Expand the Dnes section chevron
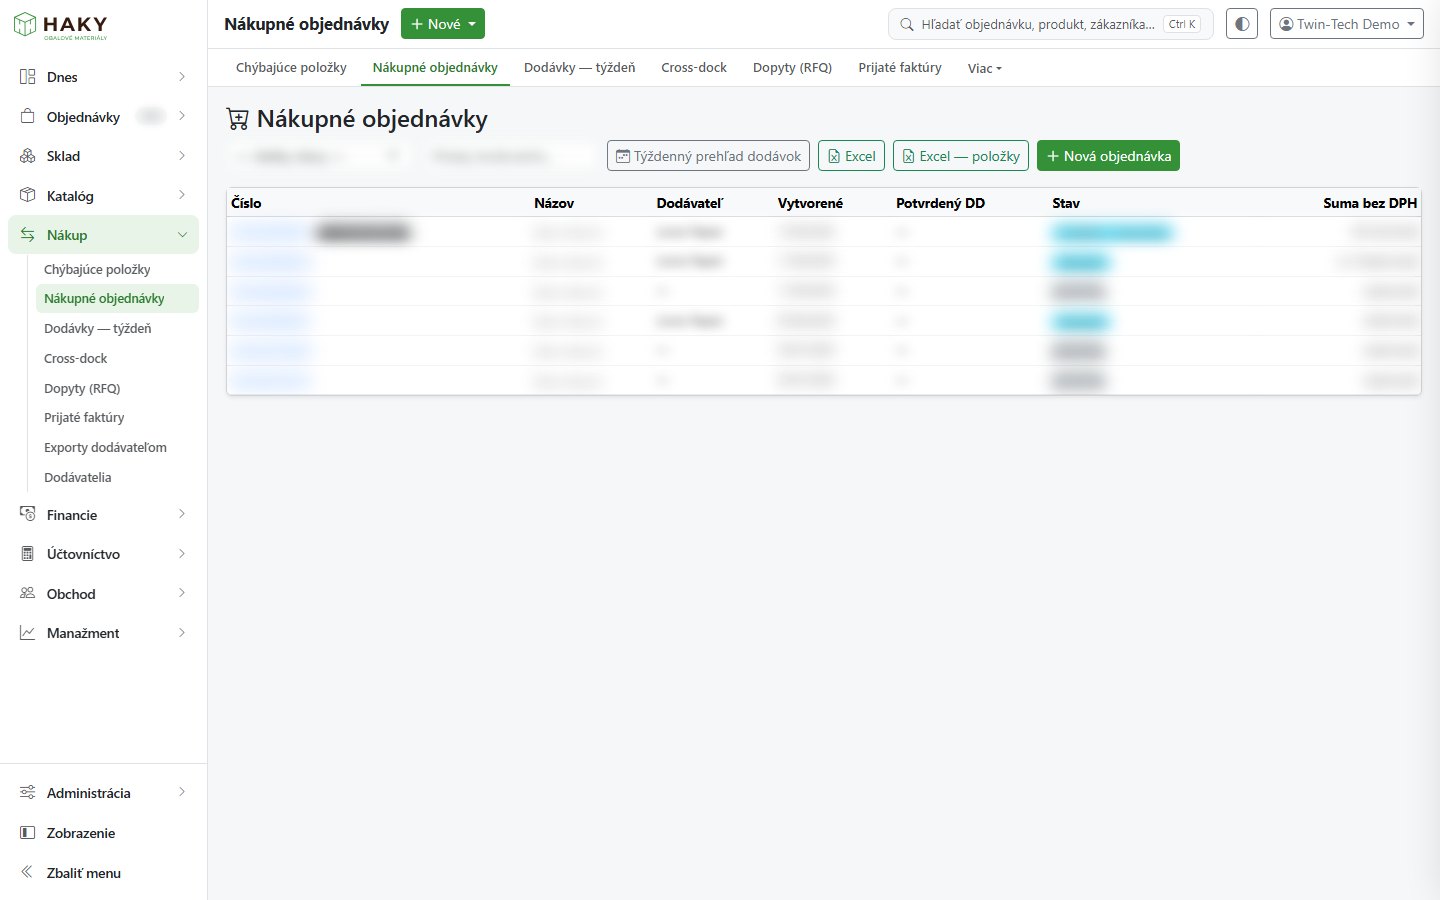This screenshot has height=900, width=1440. [x=182, y=77]
